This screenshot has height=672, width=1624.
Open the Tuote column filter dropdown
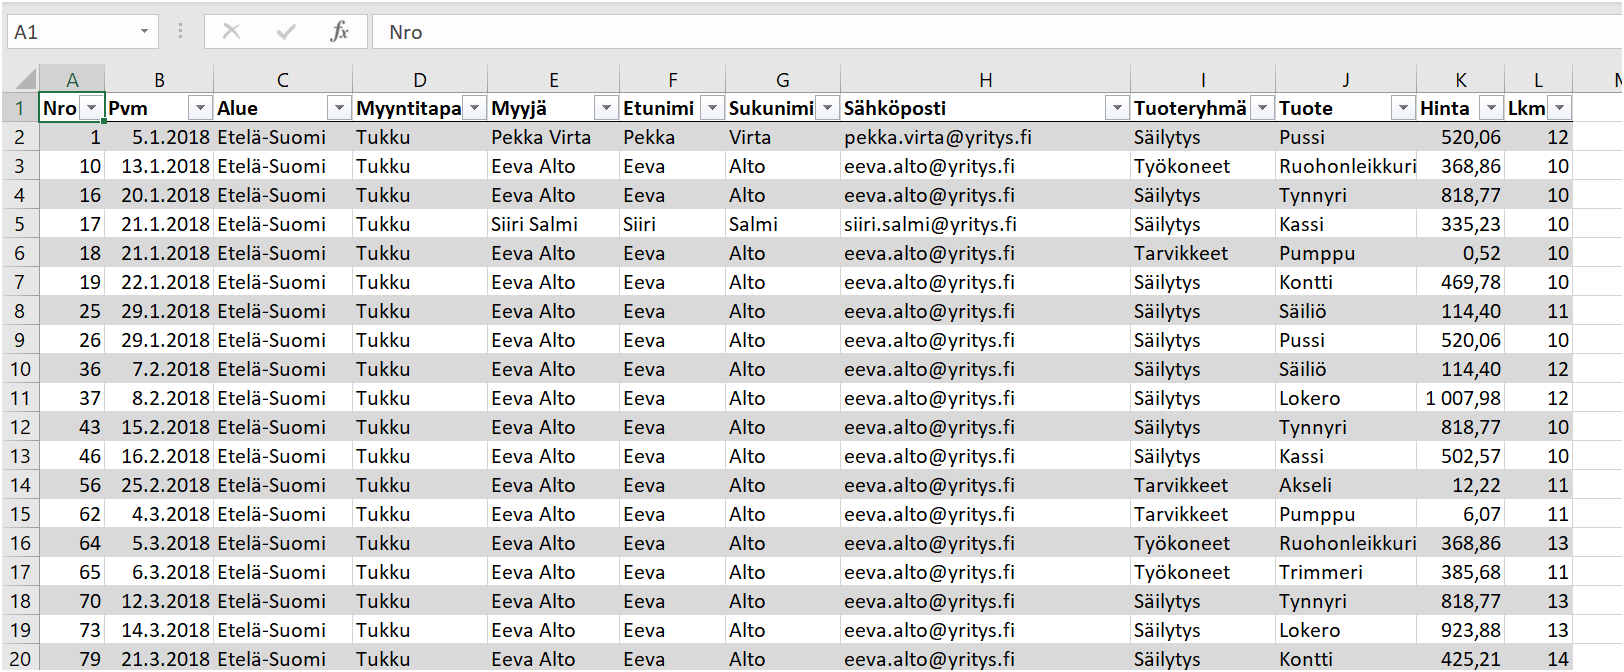tap(1404, 108)
